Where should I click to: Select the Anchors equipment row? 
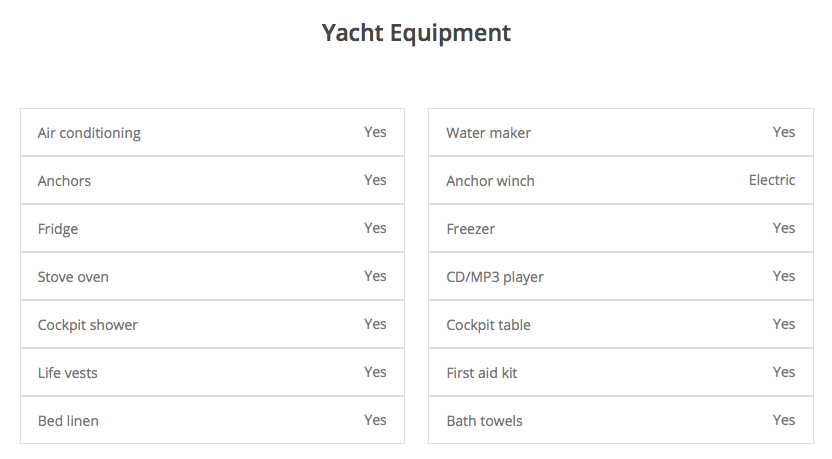(212, 180)
